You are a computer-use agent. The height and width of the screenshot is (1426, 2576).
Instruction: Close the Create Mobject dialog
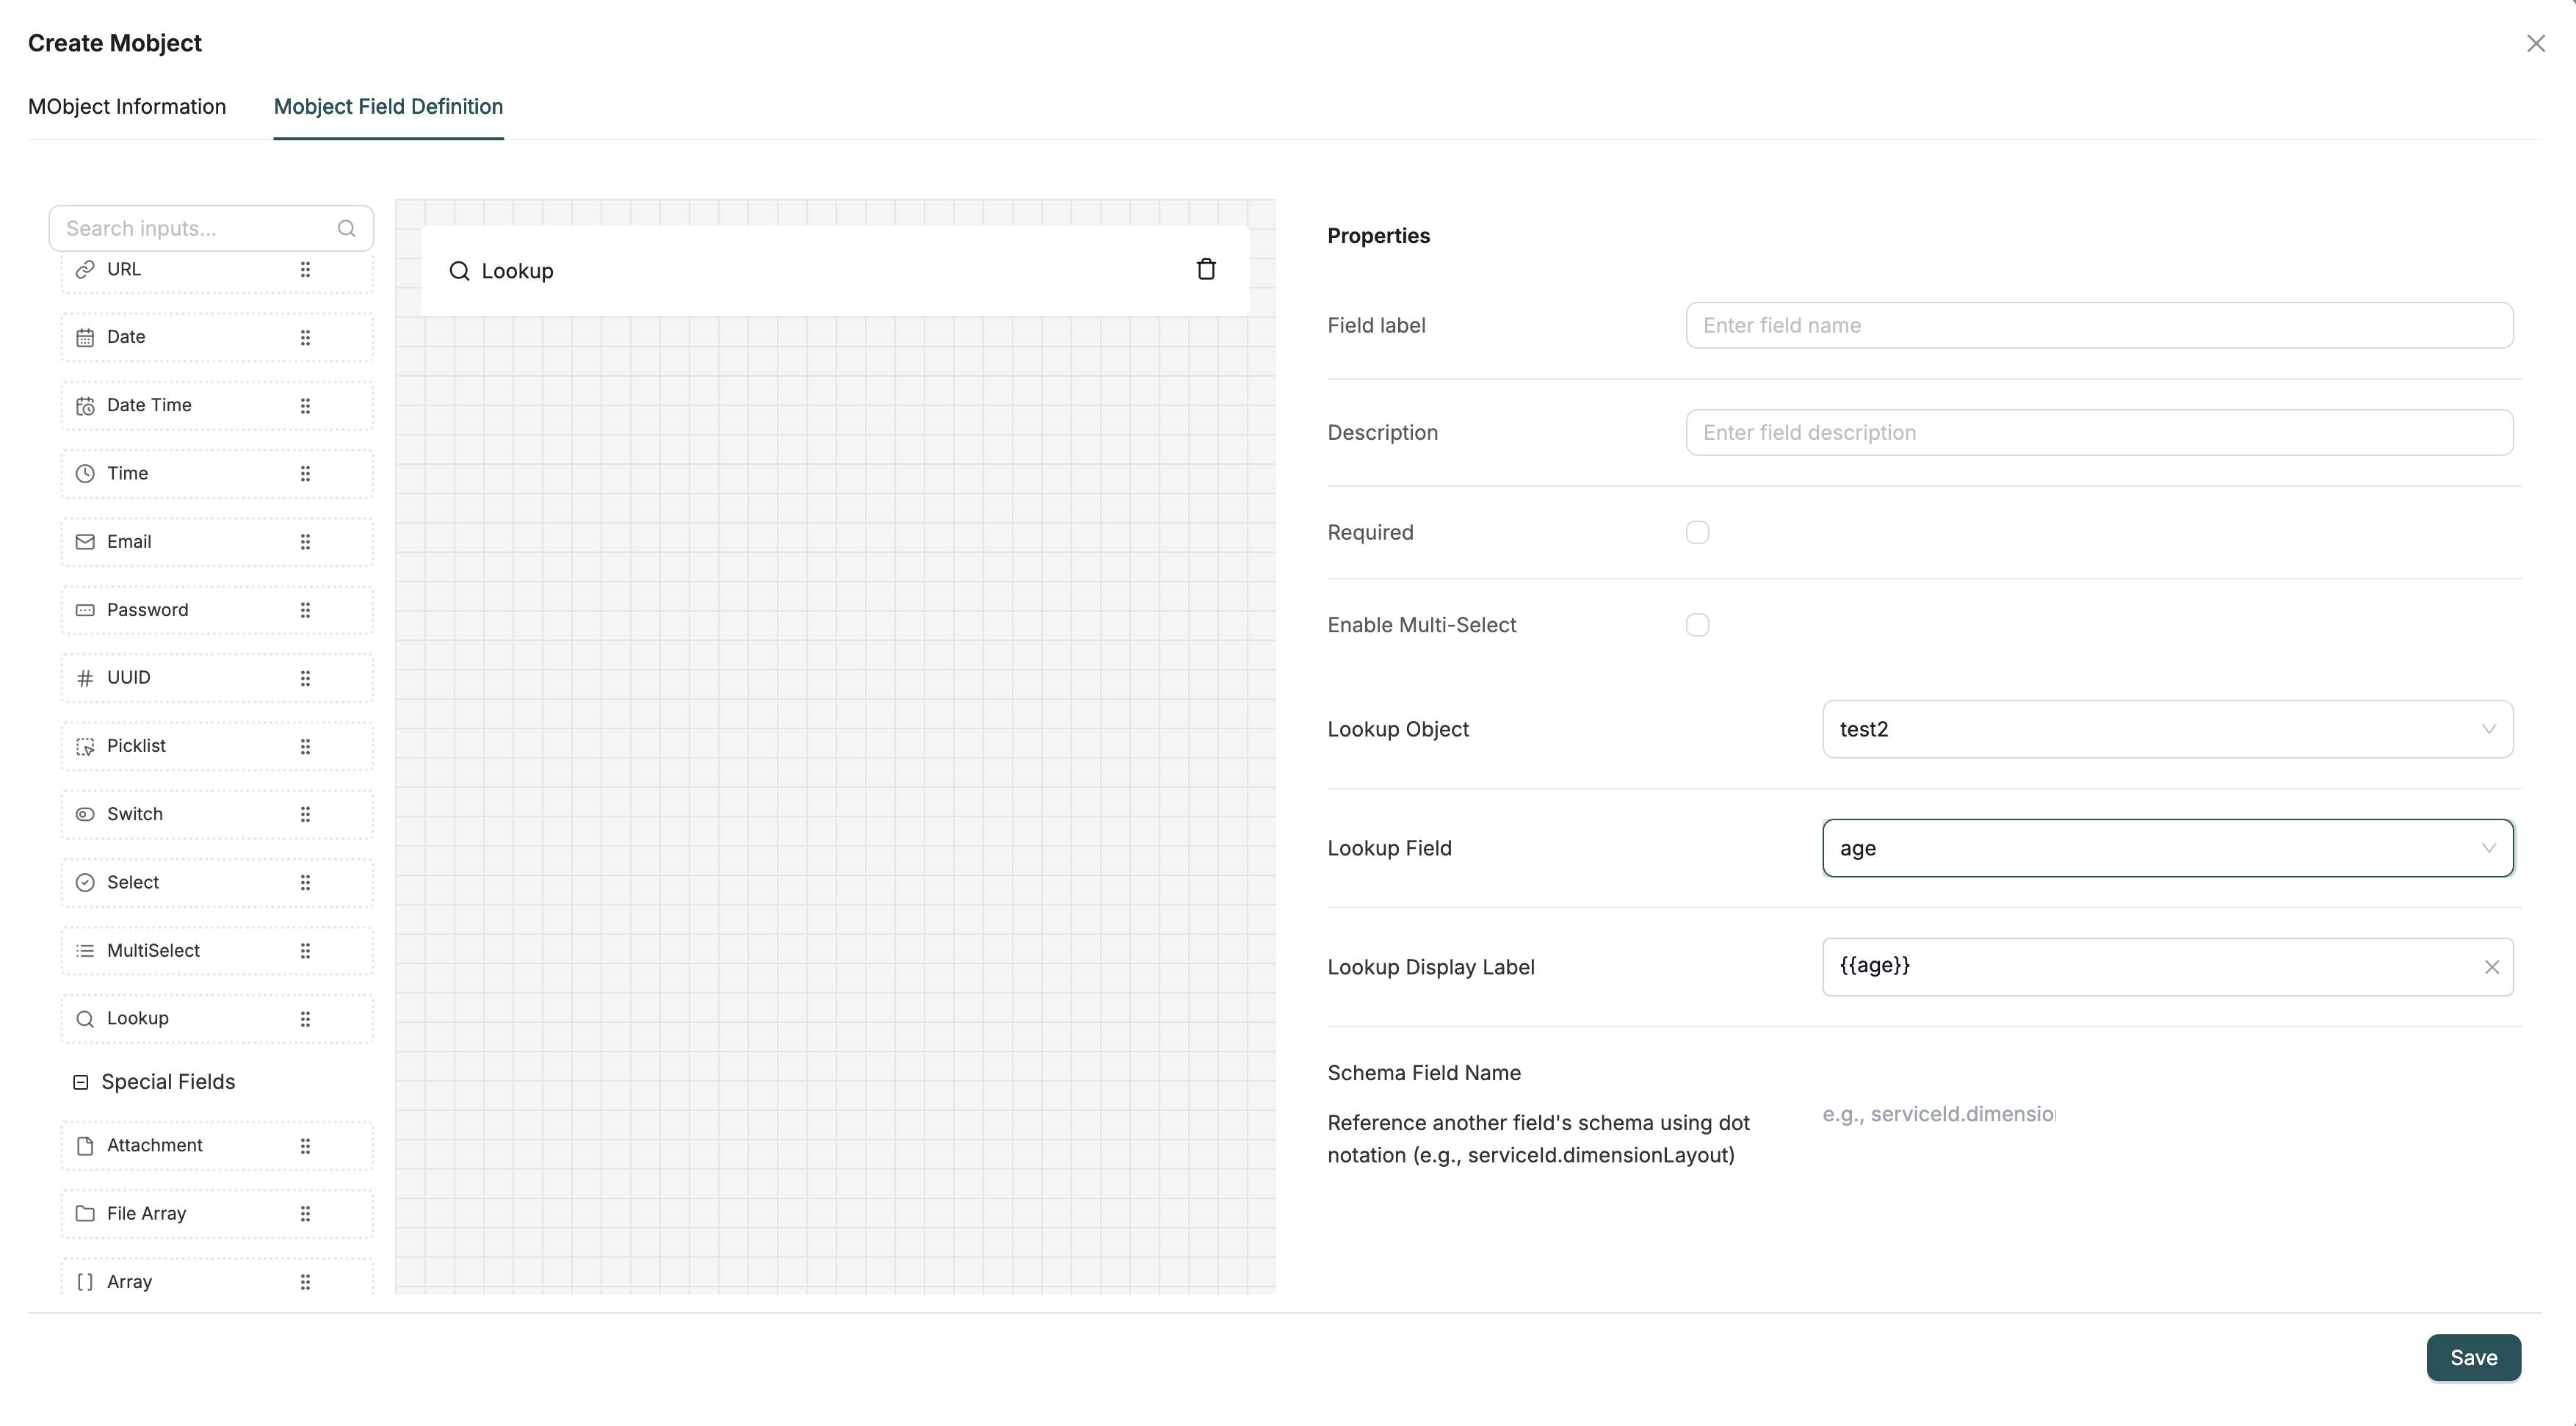pyautogui.click(x=2537, y=43)
